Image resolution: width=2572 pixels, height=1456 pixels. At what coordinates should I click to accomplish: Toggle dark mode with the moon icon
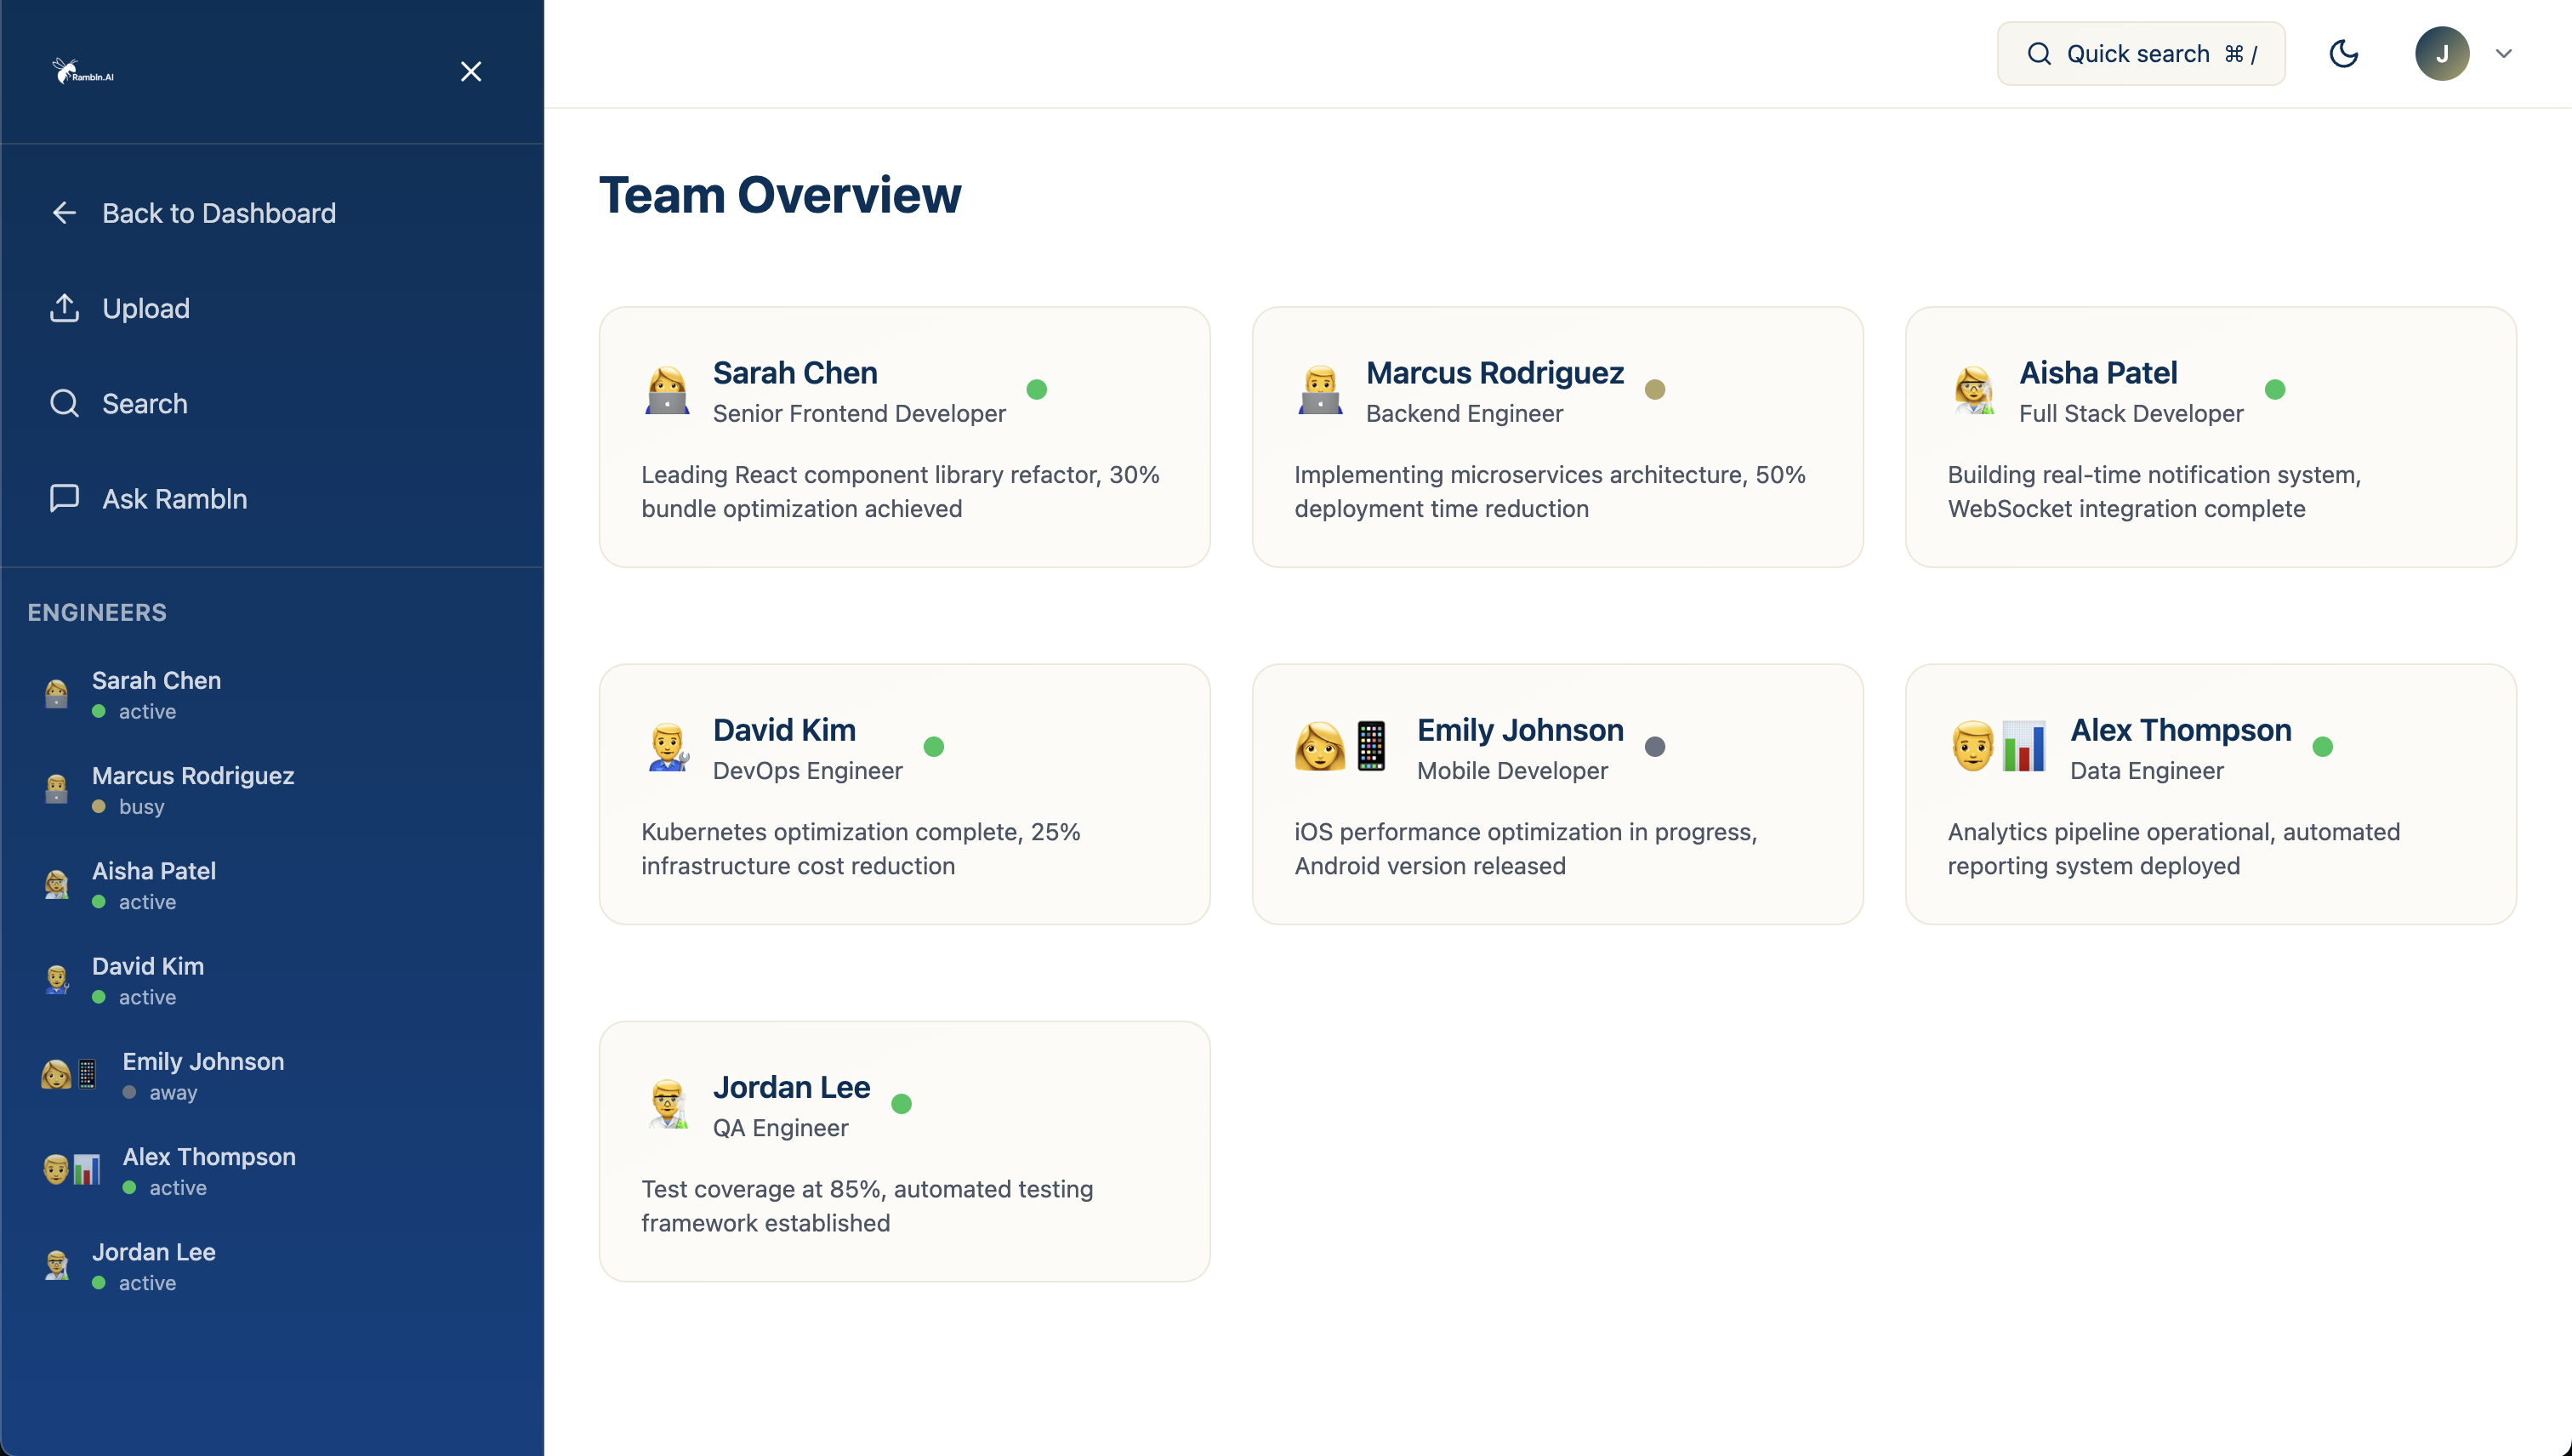click(2343, 54)
